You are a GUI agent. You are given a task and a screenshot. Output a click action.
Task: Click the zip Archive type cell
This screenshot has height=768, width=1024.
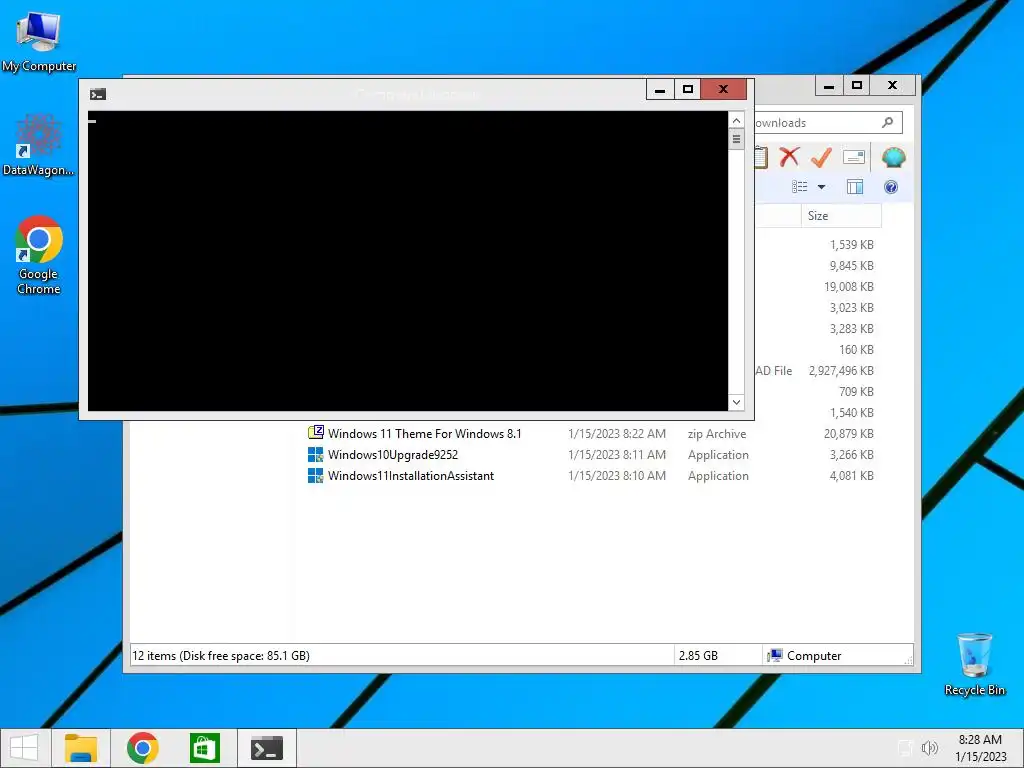click(x=716, y=434)
